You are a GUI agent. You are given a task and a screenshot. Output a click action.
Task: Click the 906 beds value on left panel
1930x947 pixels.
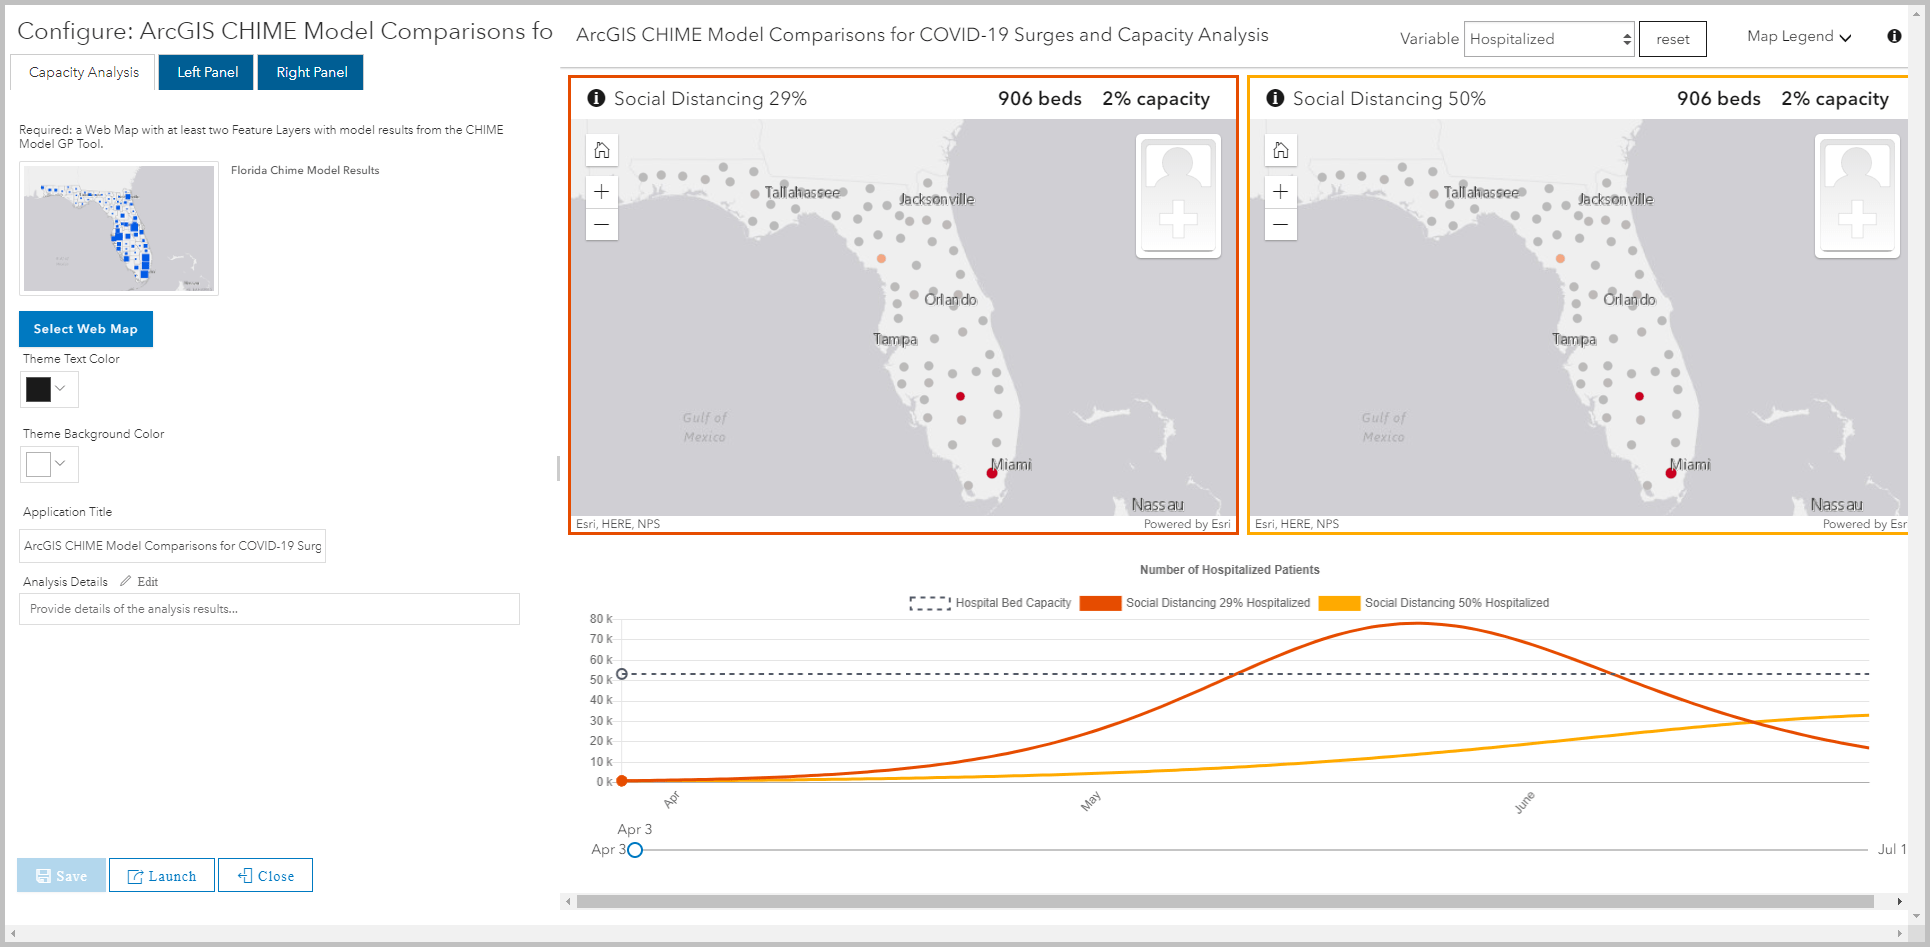[x=1040, y=99]
